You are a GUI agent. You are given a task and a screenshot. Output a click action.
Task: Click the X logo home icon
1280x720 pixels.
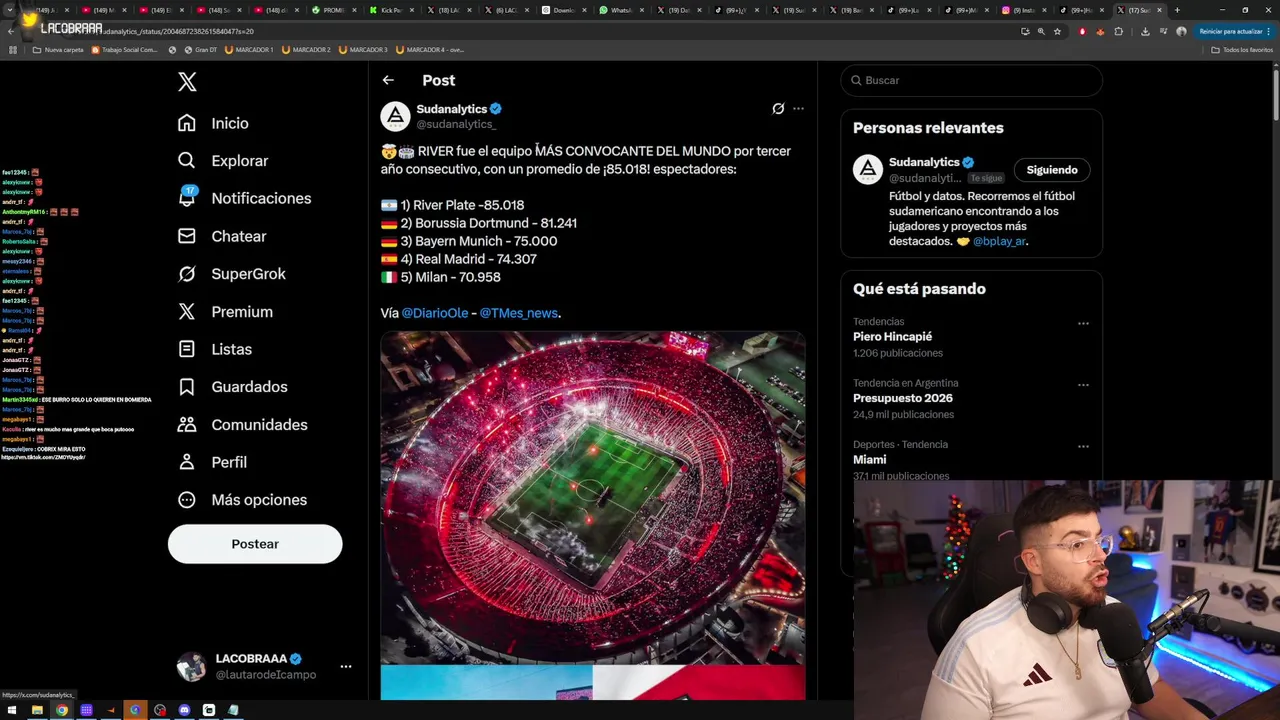pyautogui.click(x=187, y=82)
